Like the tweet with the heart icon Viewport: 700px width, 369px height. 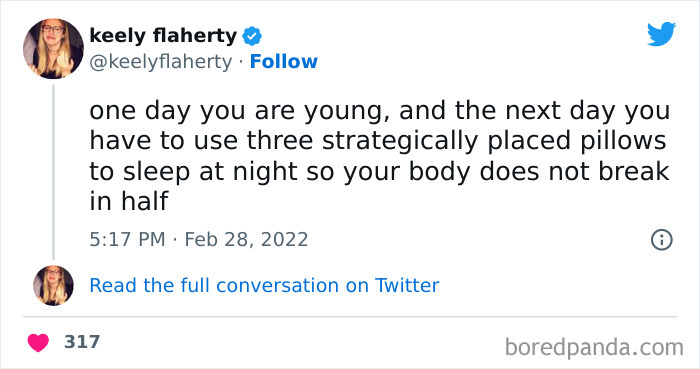click(38, 343)
